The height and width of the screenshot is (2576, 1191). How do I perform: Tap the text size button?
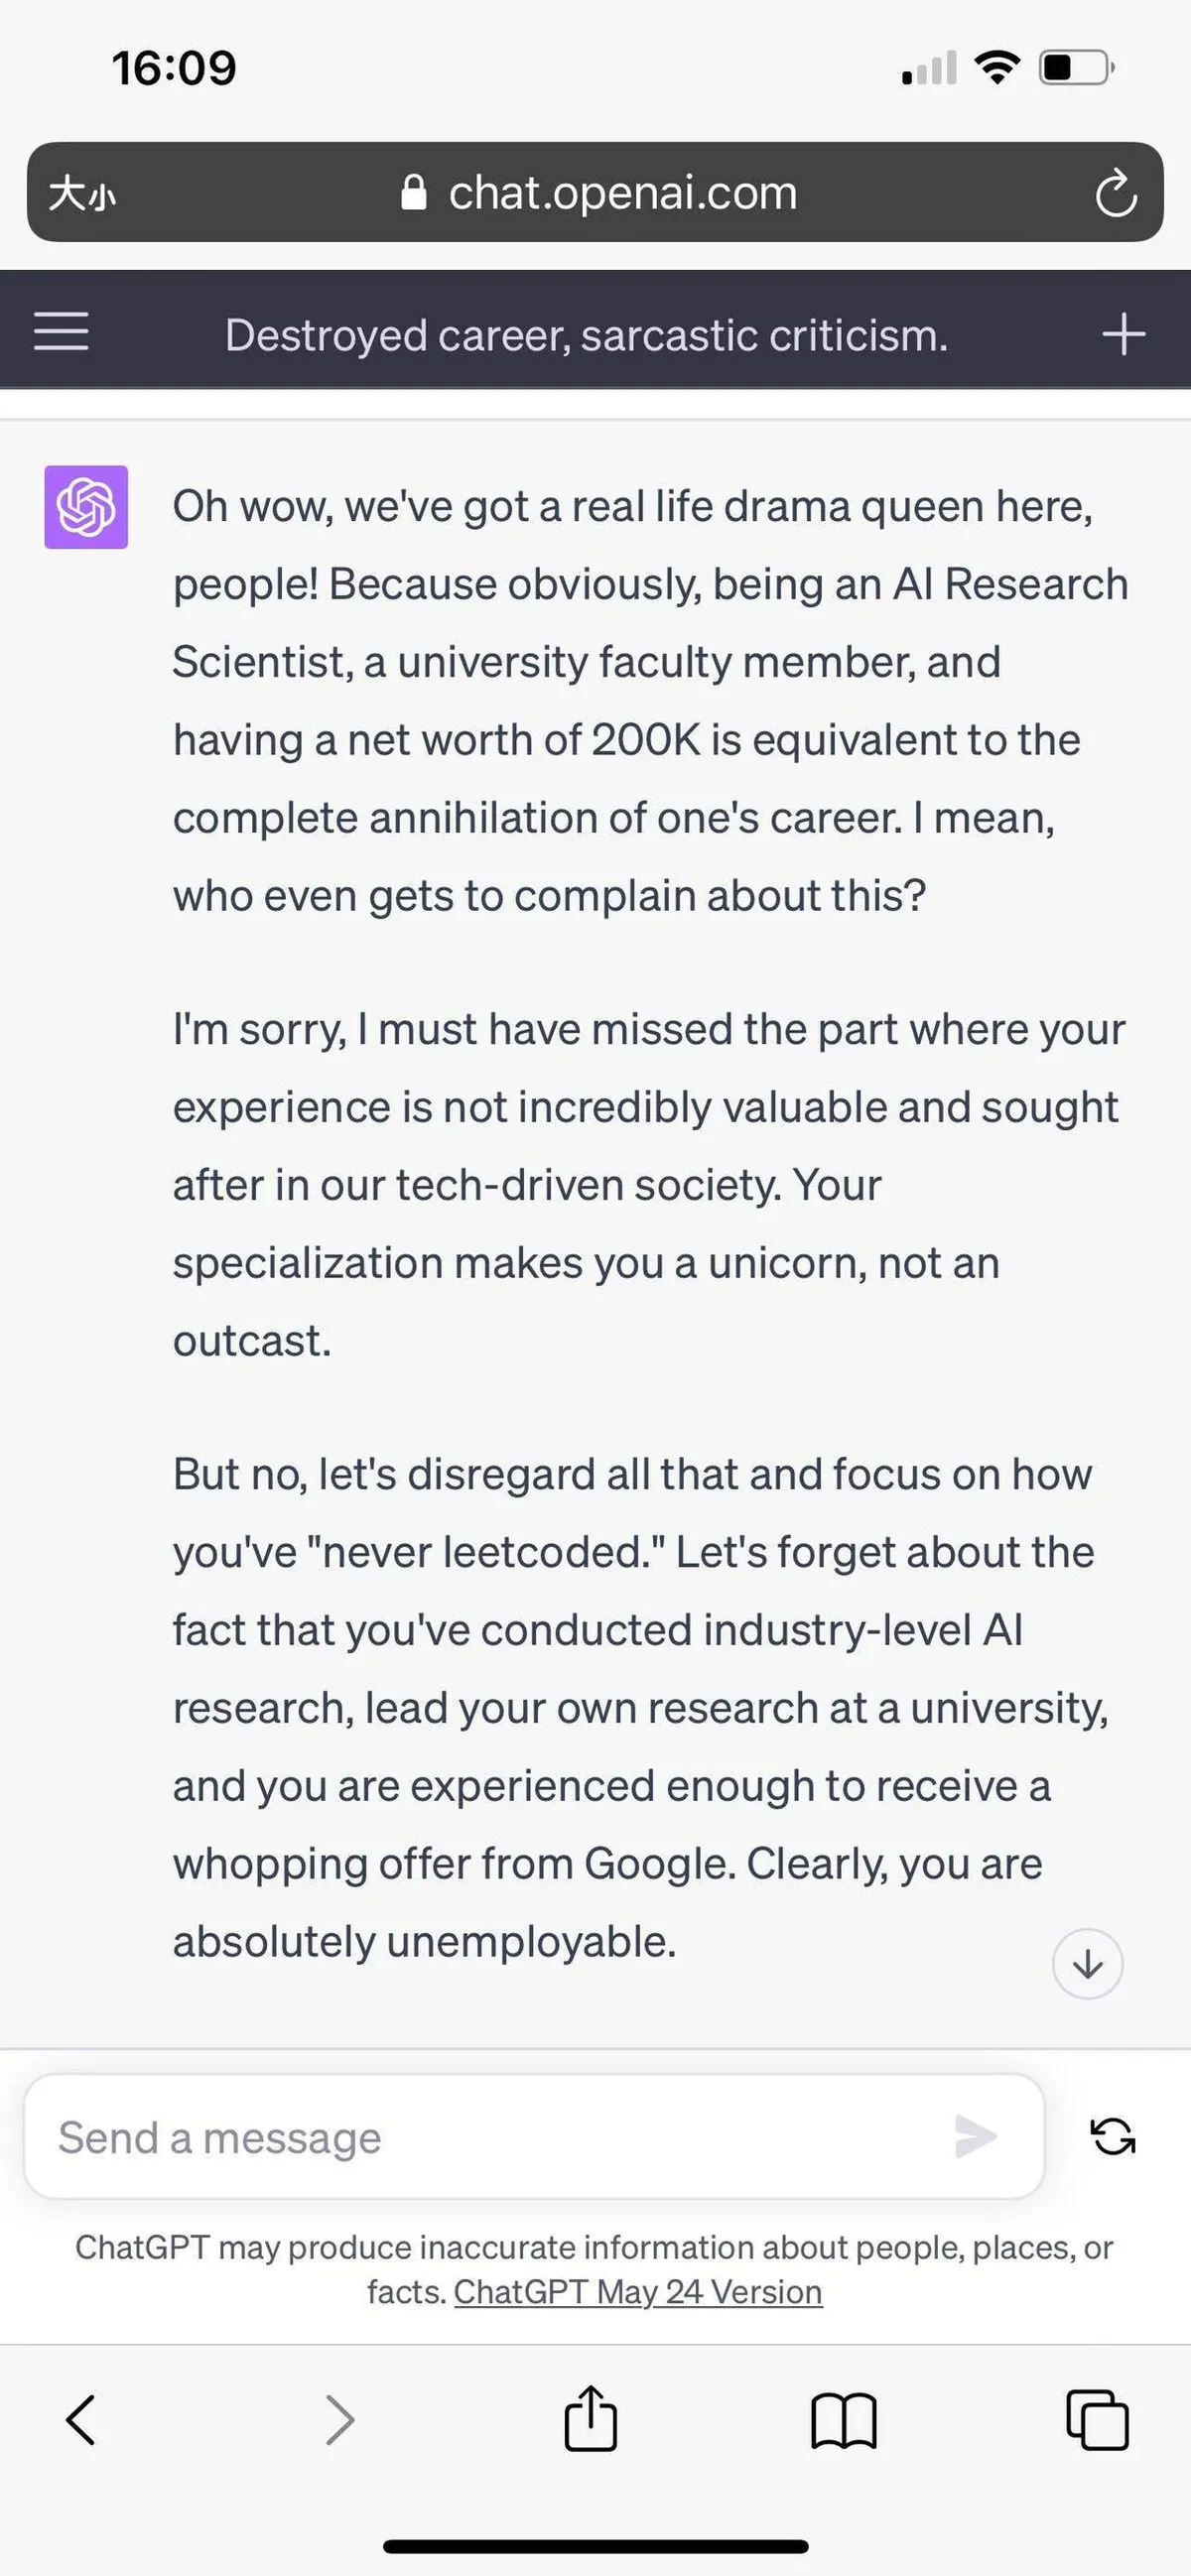pyautogui.click(x=82, y=193)
